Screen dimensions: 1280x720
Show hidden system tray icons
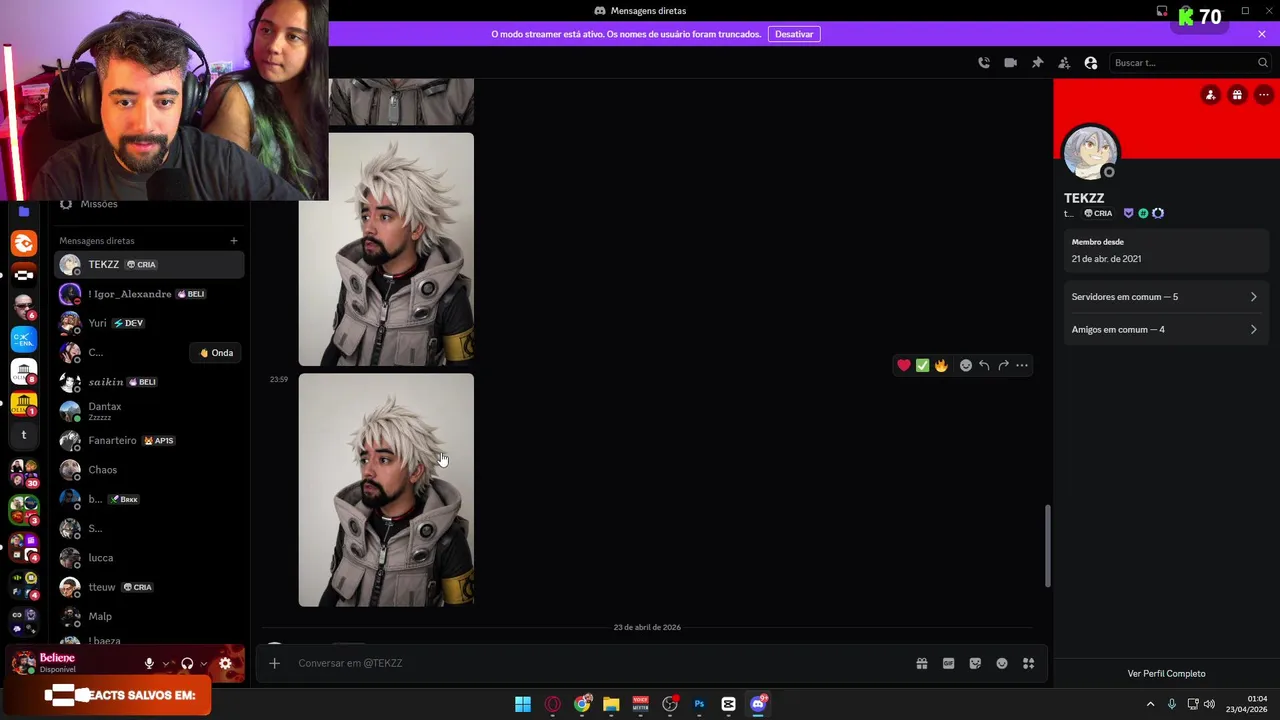[x=1150, y=704]
